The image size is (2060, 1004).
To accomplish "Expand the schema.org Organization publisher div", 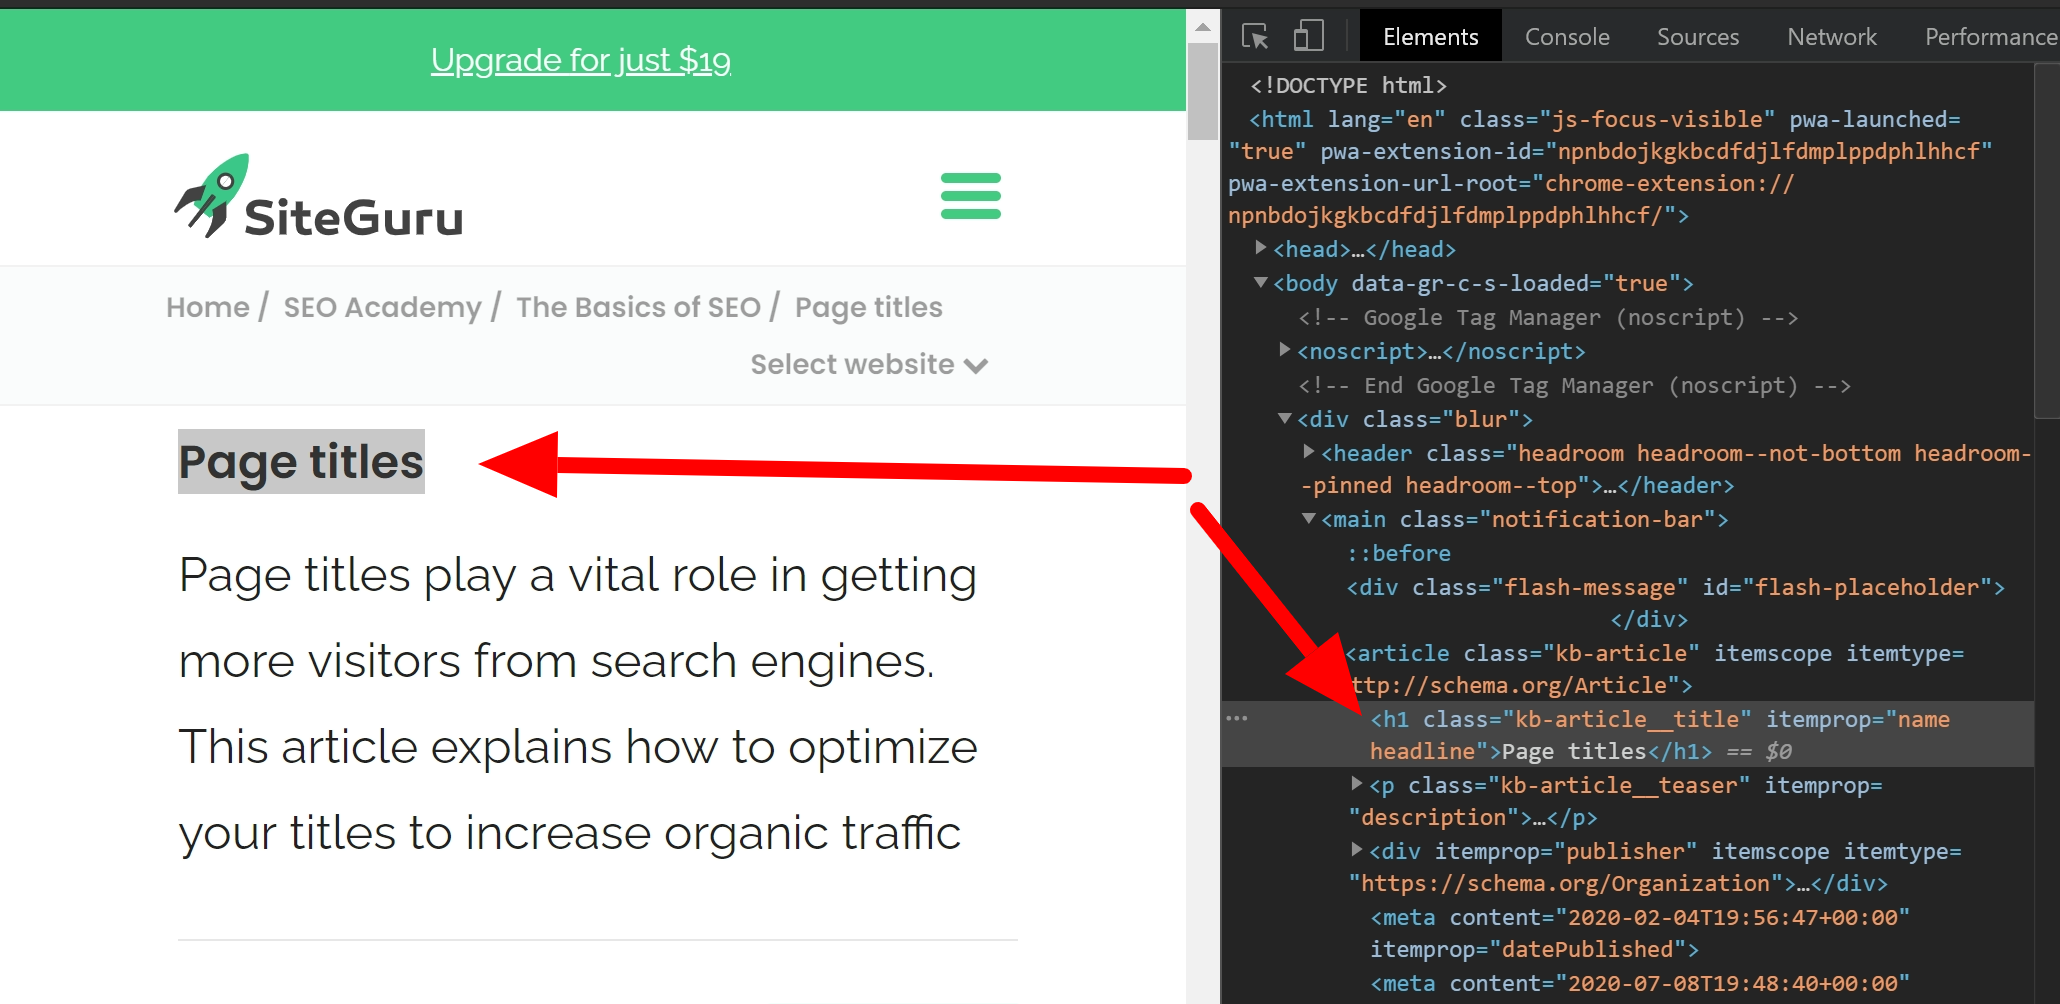I will click(1356, 851).
